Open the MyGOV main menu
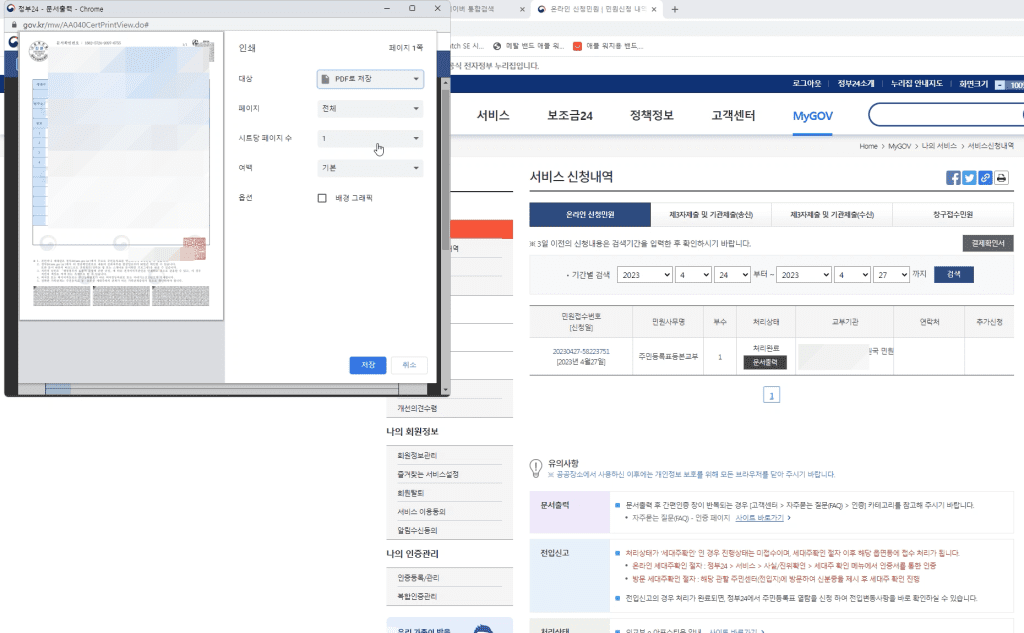The height and width of the screenshot is (633, 1024). [x=812, y=116]
